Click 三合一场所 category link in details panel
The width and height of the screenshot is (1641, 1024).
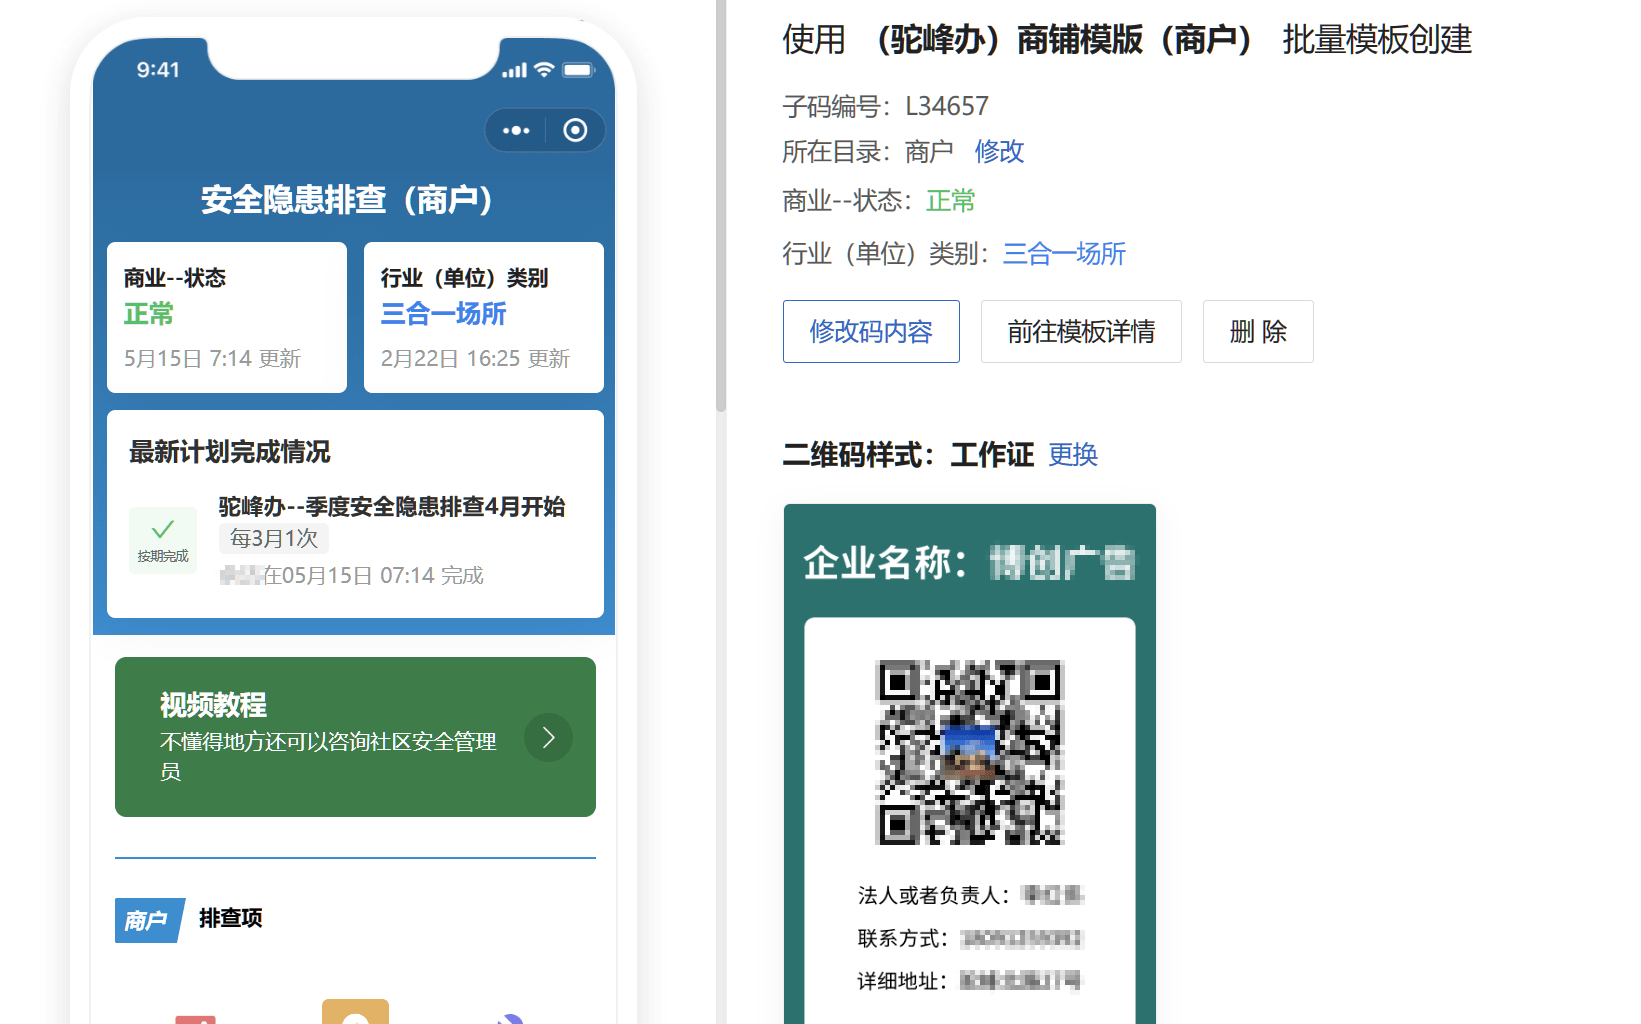point(1064,254)
